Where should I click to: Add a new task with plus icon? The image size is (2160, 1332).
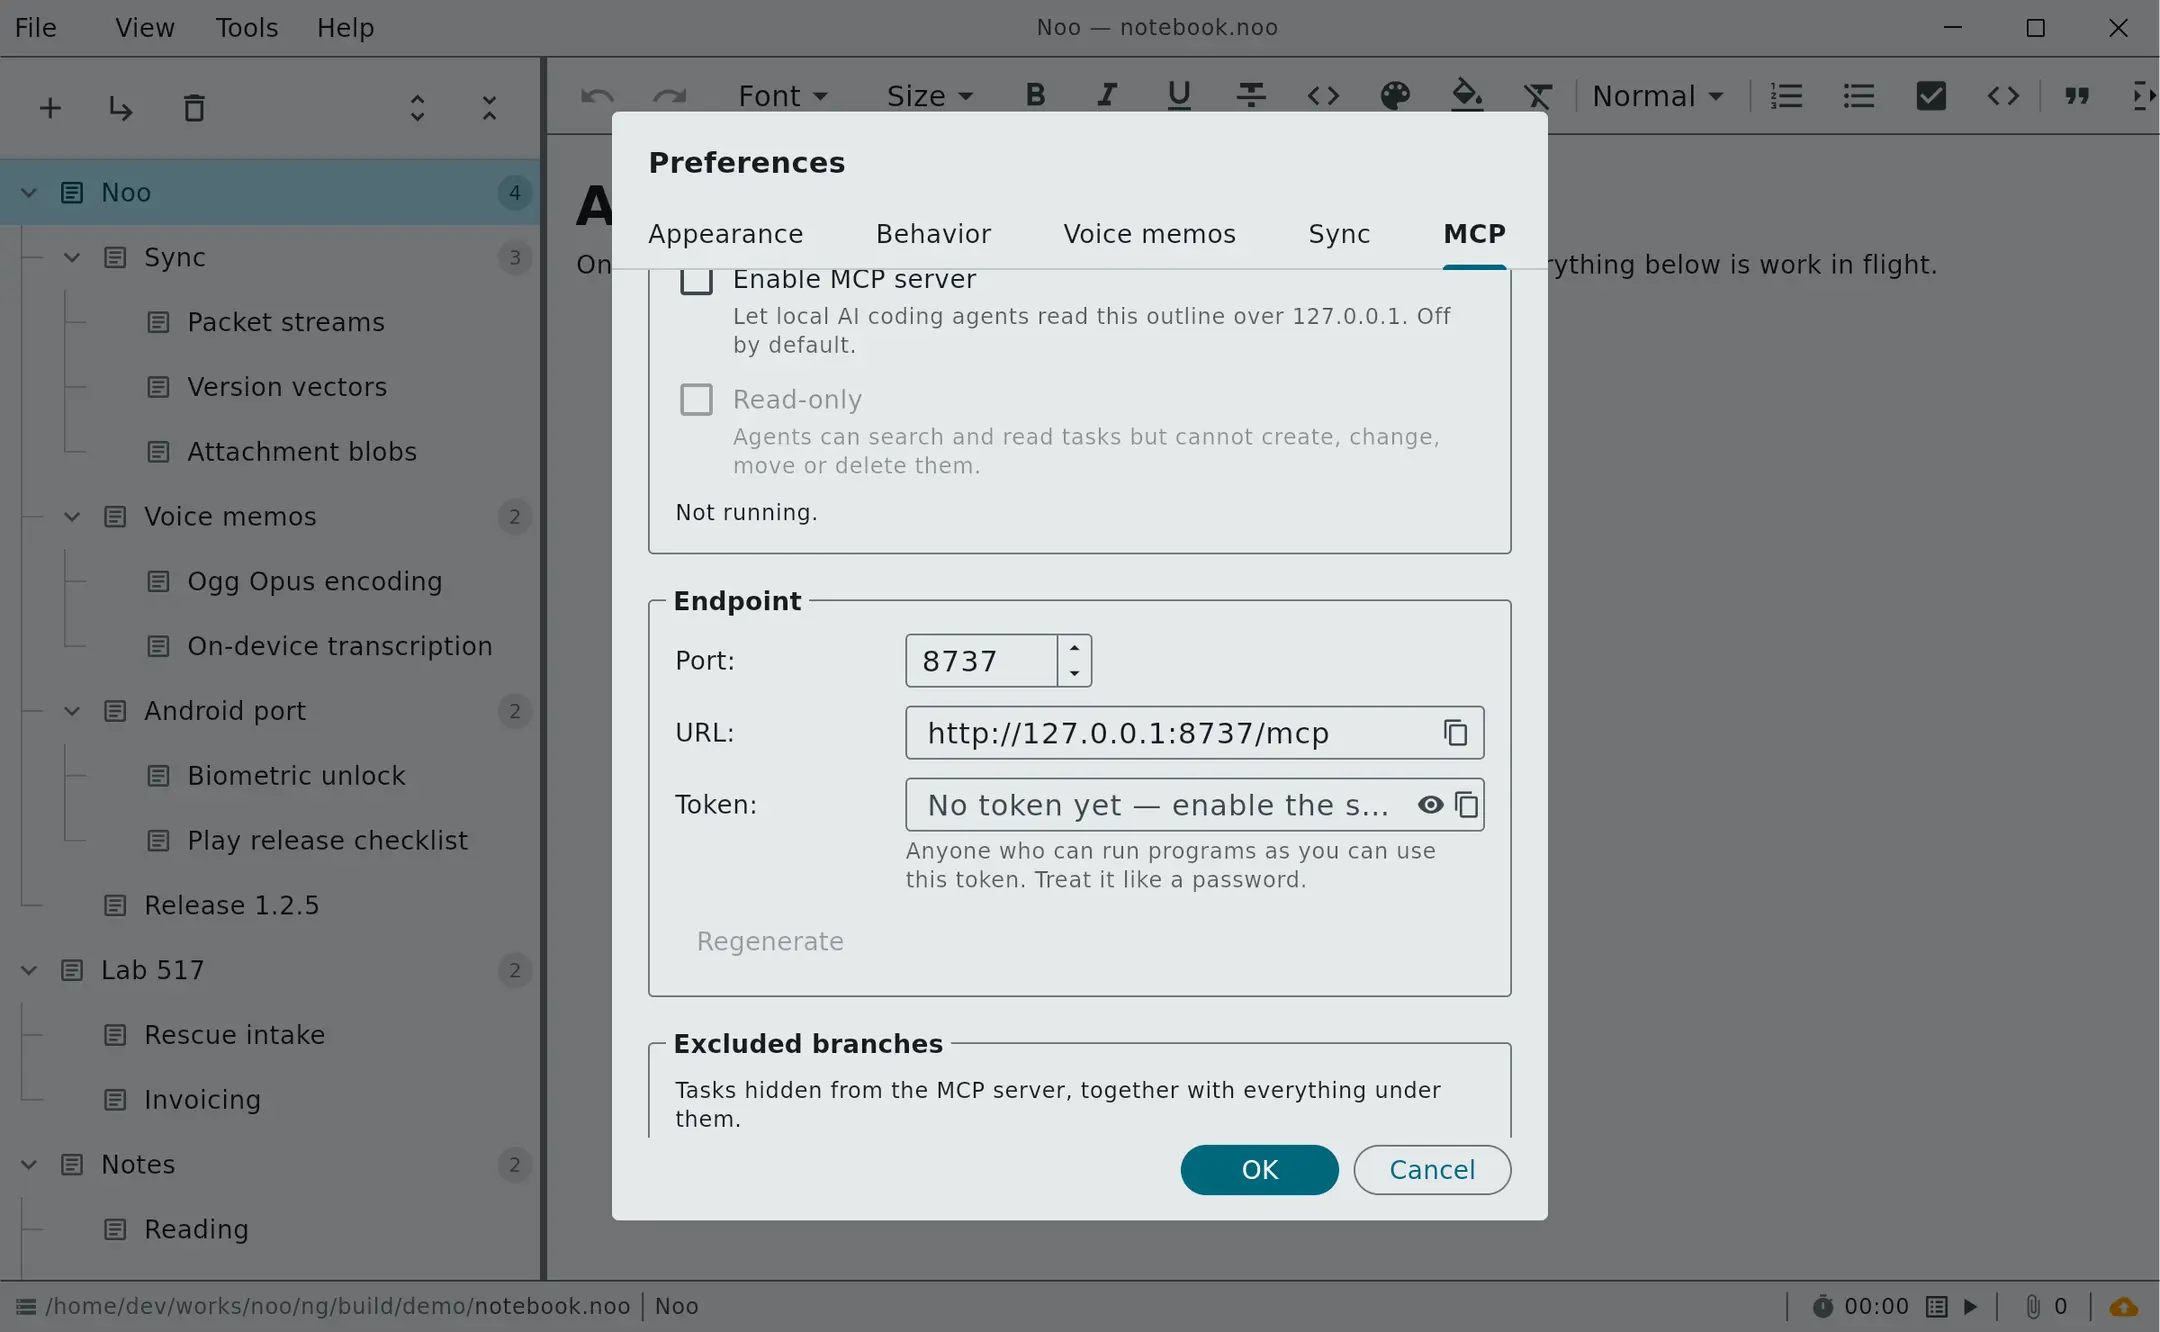tap(50, 108)
